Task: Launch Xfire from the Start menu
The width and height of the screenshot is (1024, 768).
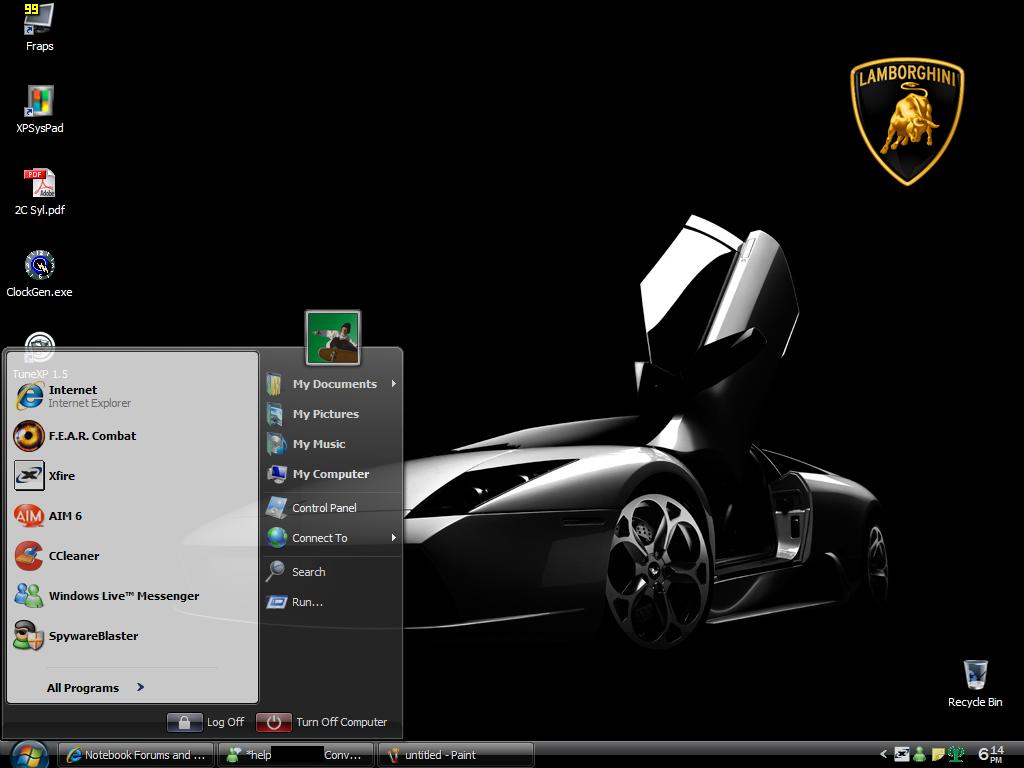Action: pos(62,476)
